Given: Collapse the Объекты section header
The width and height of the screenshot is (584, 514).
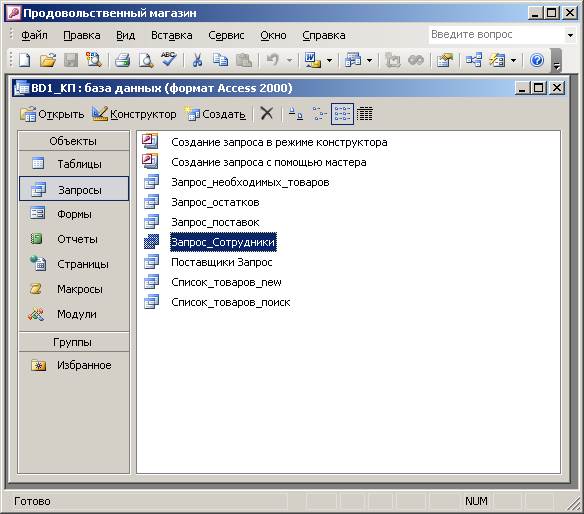Looking at the screenshot, I should (x=73, y=141).
